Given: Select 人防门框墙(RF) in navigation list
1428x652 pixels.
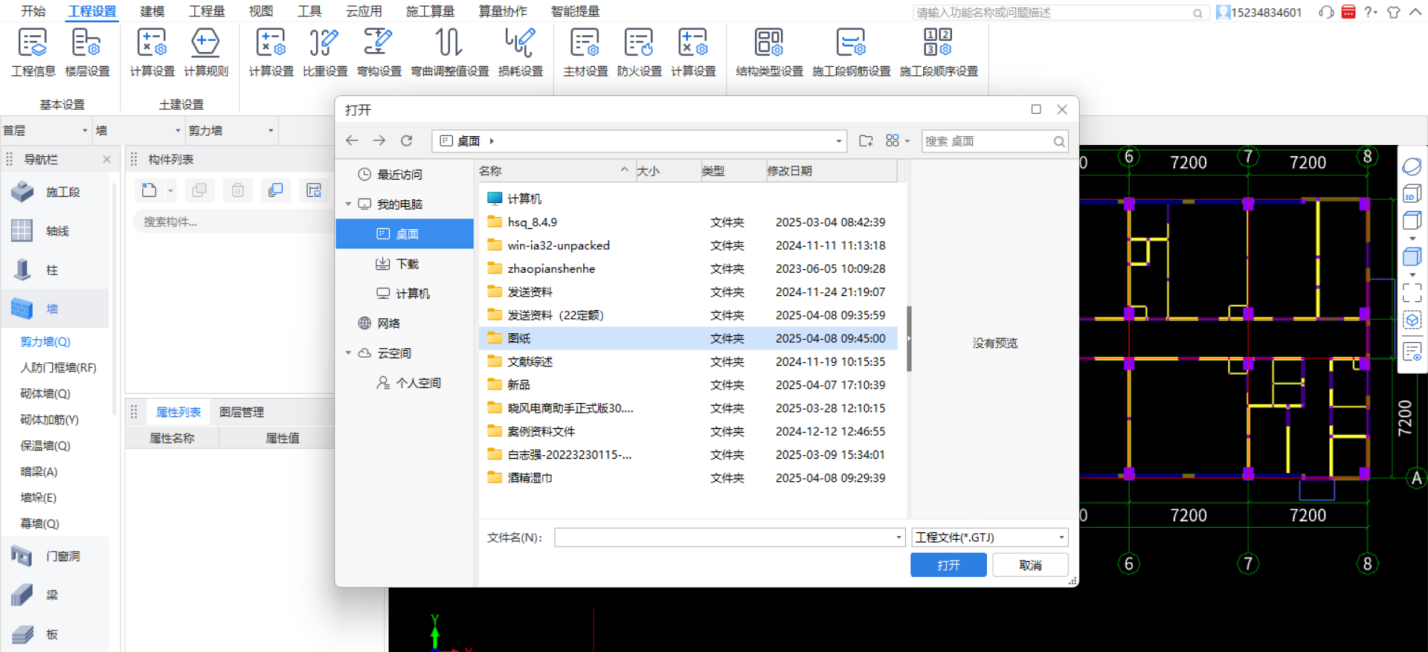Looking at the screenshot, I should coord(58,368).
